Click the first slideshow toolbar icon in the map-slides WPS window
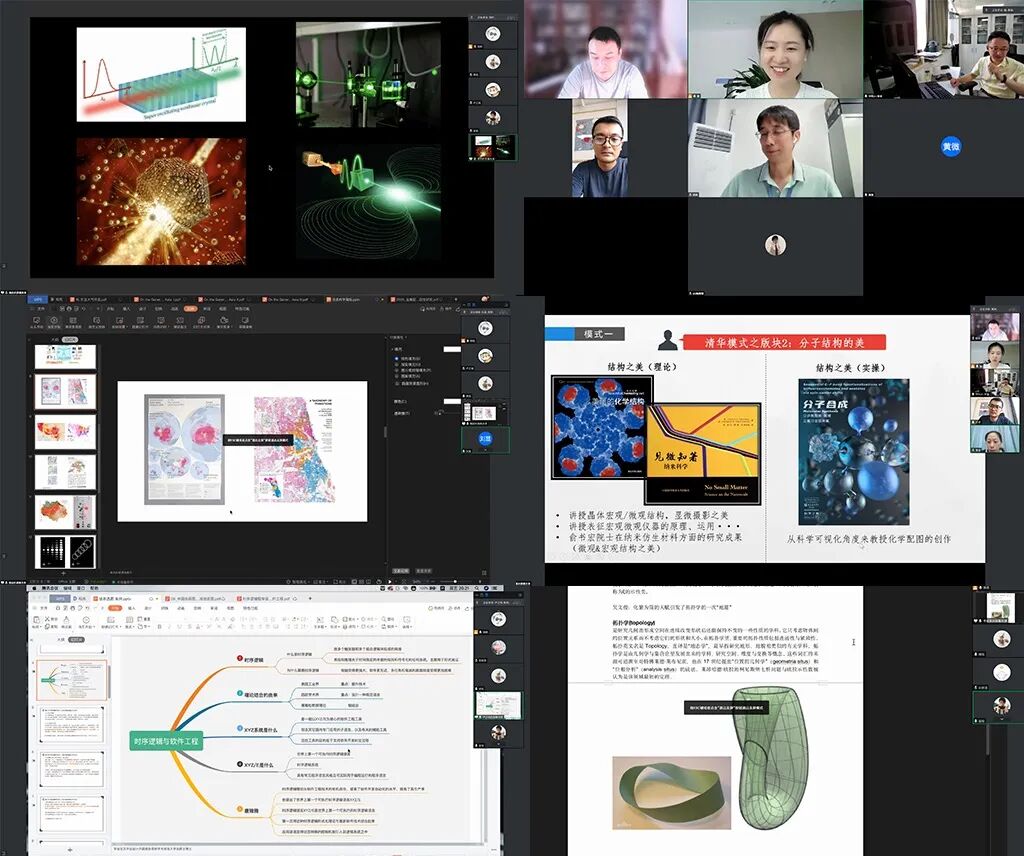This screenshot has height=856, width=1024. pos(36,322)
